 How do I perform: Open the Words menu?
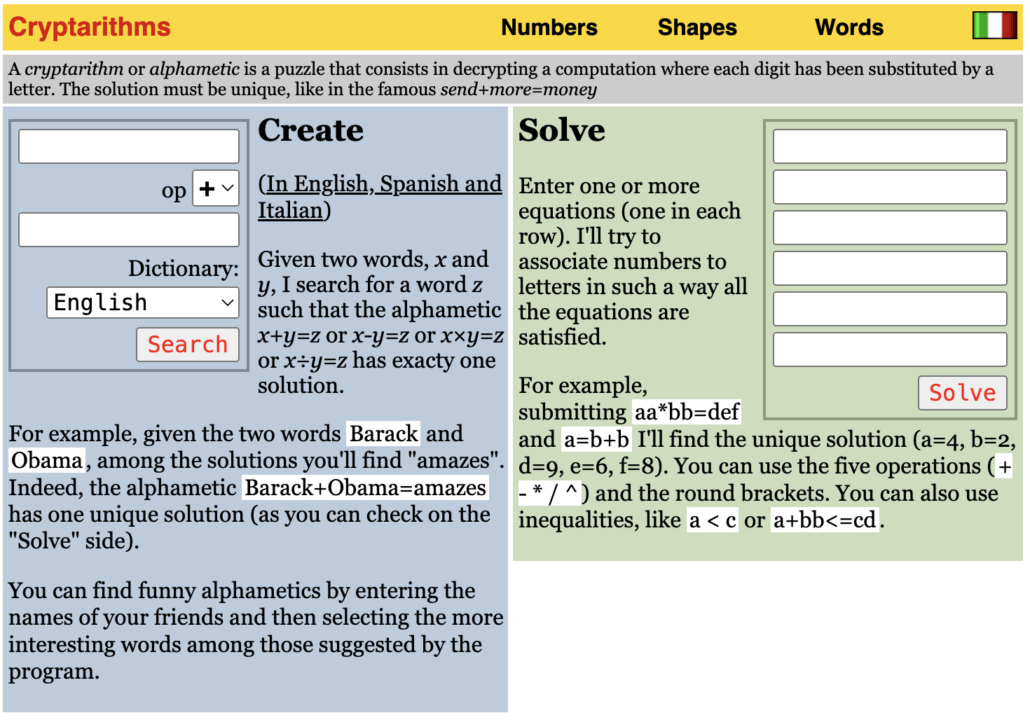pos(849,28)
